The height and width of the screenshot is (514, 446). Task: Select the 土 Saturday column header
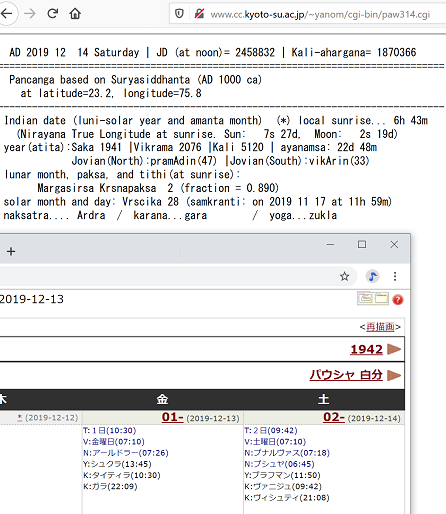point(324,399)
